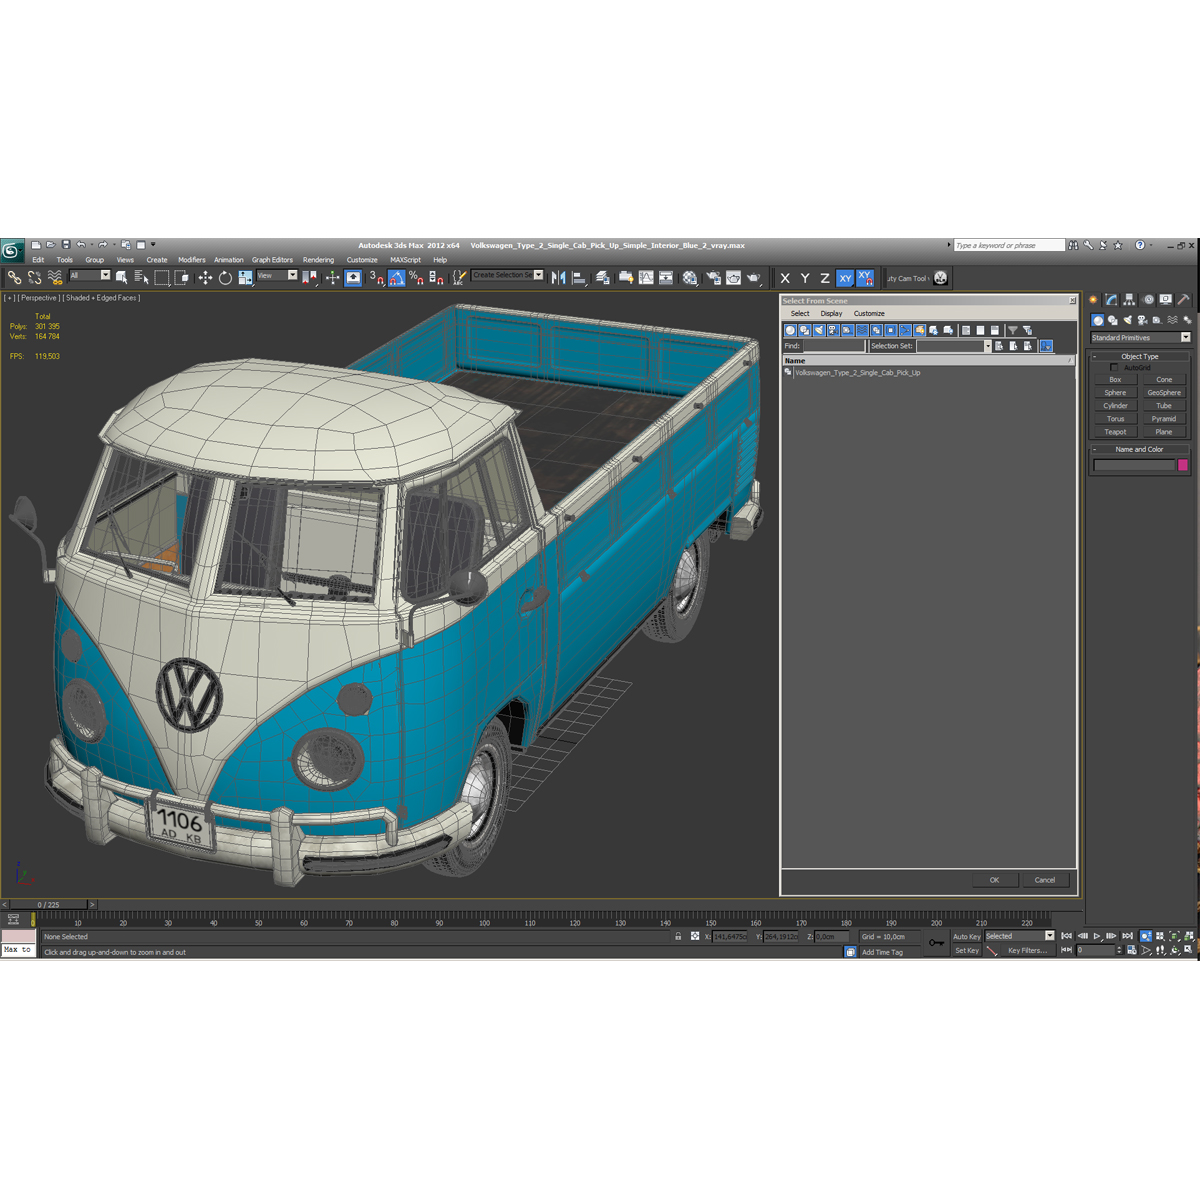Activate the Select and Move tool
This screenshot has height=1200, width=1200.
pos(205,278)
